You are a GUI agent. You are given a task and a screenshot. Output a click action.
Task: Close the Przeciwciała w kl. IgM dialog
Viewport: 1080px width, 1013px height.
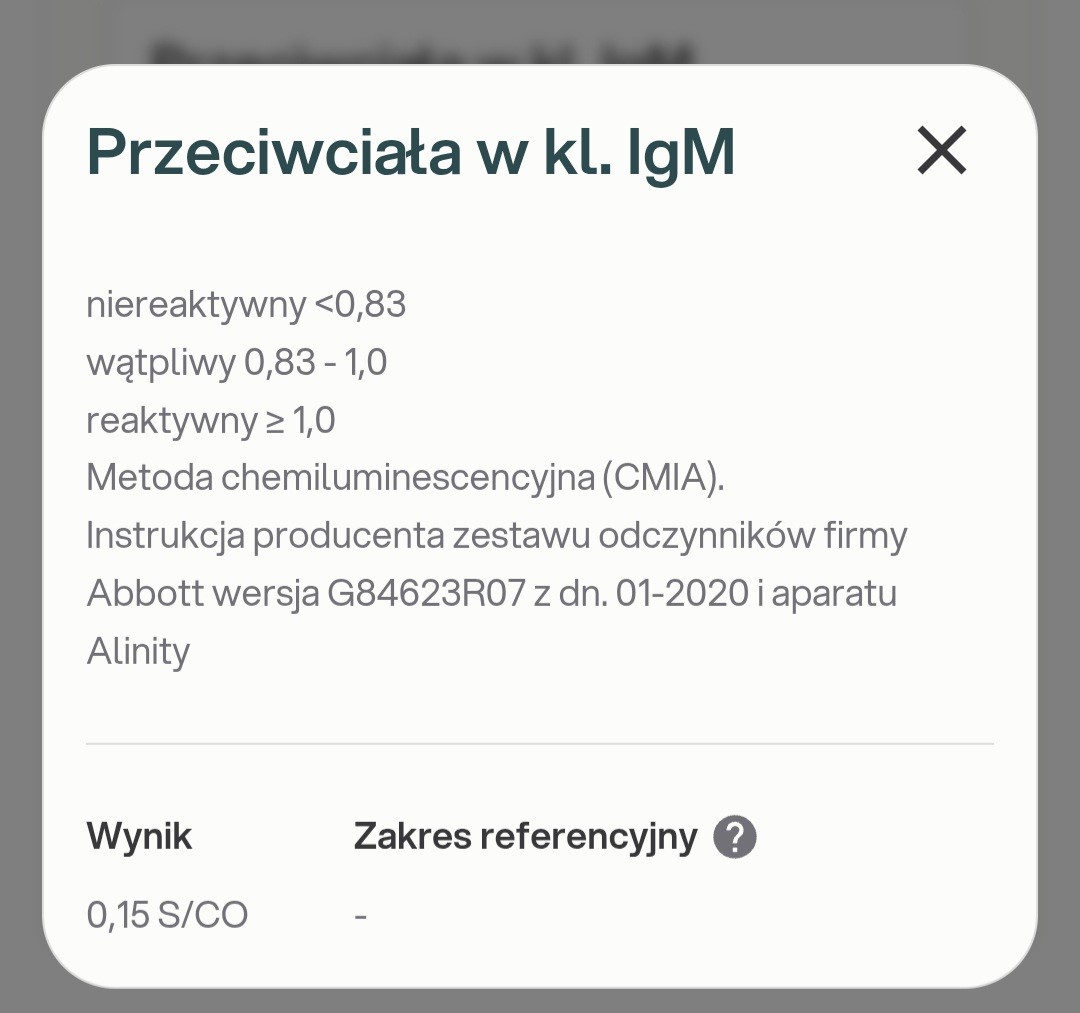pyautogui.click(x=941, y=151)
